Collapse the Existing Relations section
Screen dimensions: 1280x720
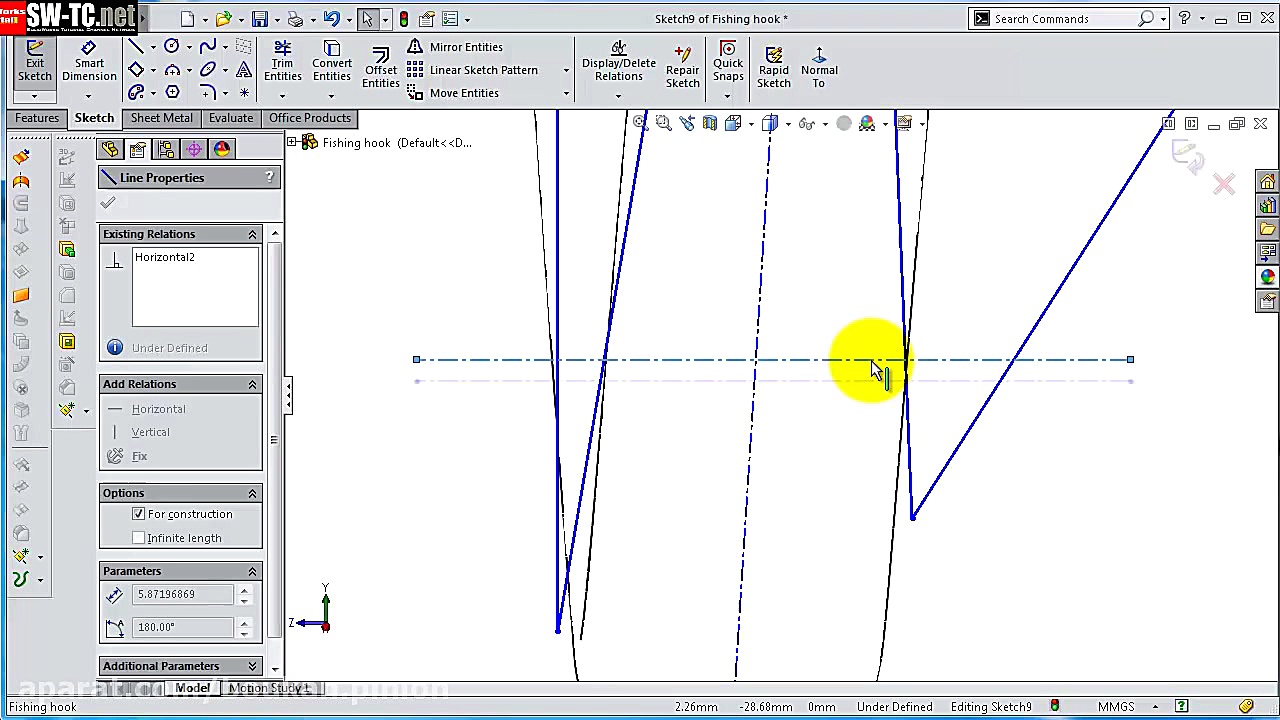(252, 233)
